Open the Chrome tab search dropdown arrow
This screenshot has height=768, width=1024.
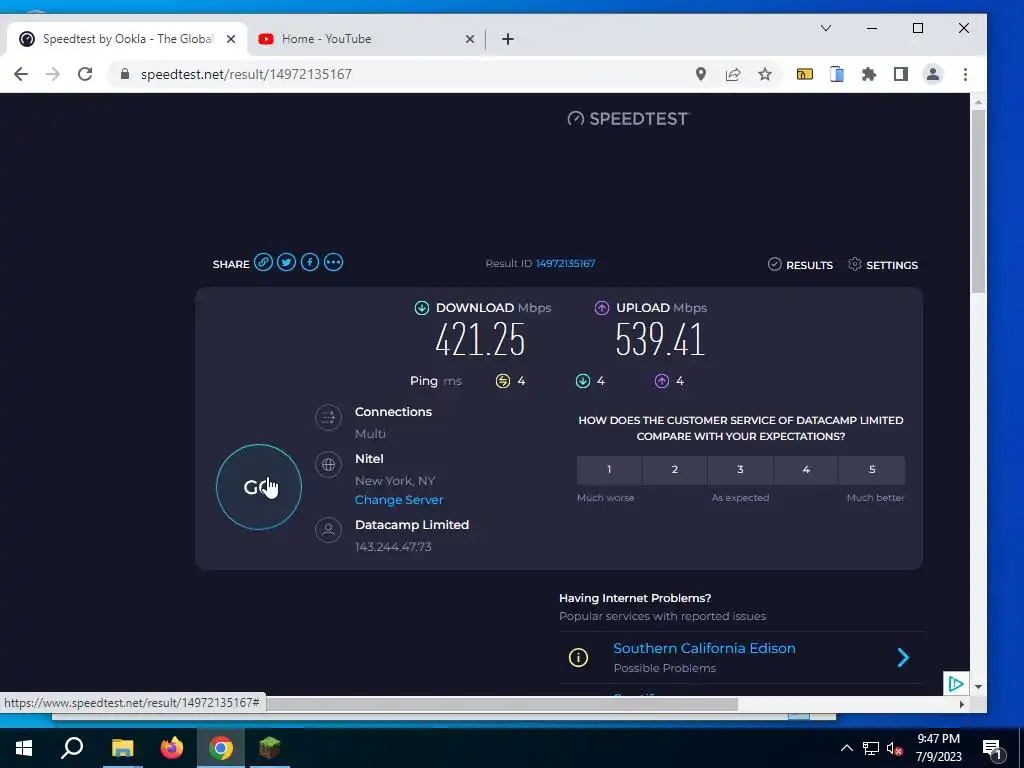click(825, 28)
